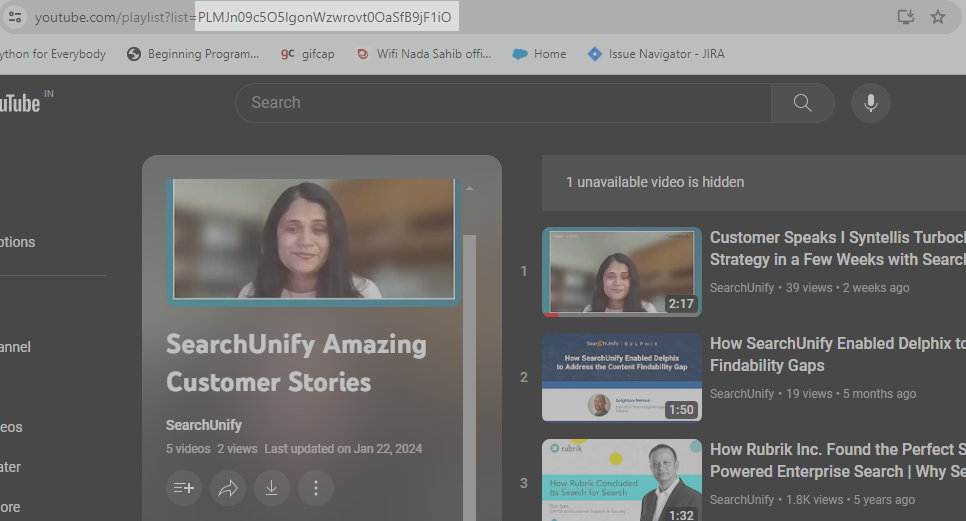Click inside the YouTube Search field
This screenshot has height=521, width=966.
pyautogui.click(x=502, y=103)
